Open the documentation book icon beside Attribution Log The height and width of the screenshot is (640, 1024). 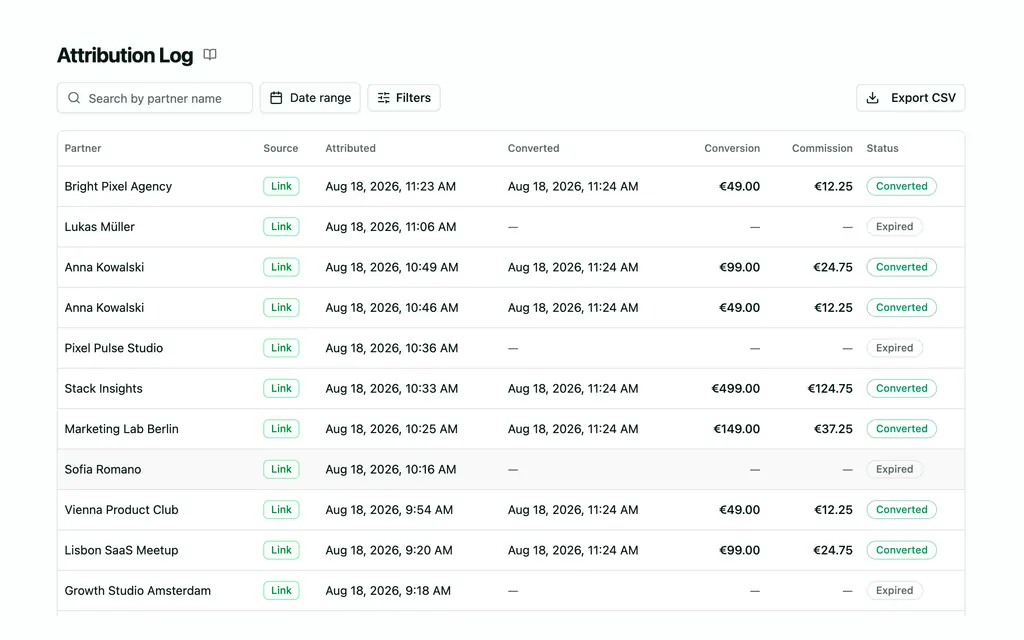(210, 54)
